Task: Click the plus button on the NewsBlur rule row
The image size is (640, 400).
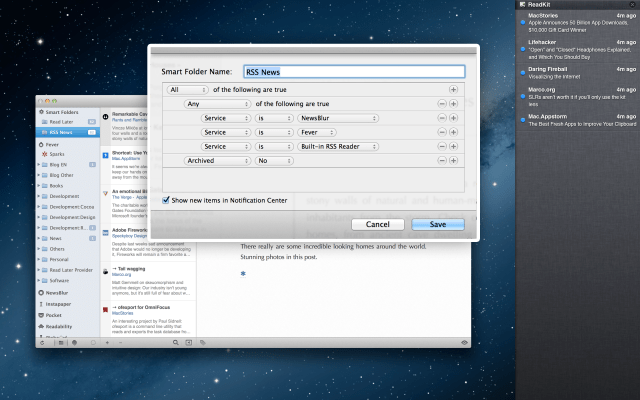Action: coord(453,118)
